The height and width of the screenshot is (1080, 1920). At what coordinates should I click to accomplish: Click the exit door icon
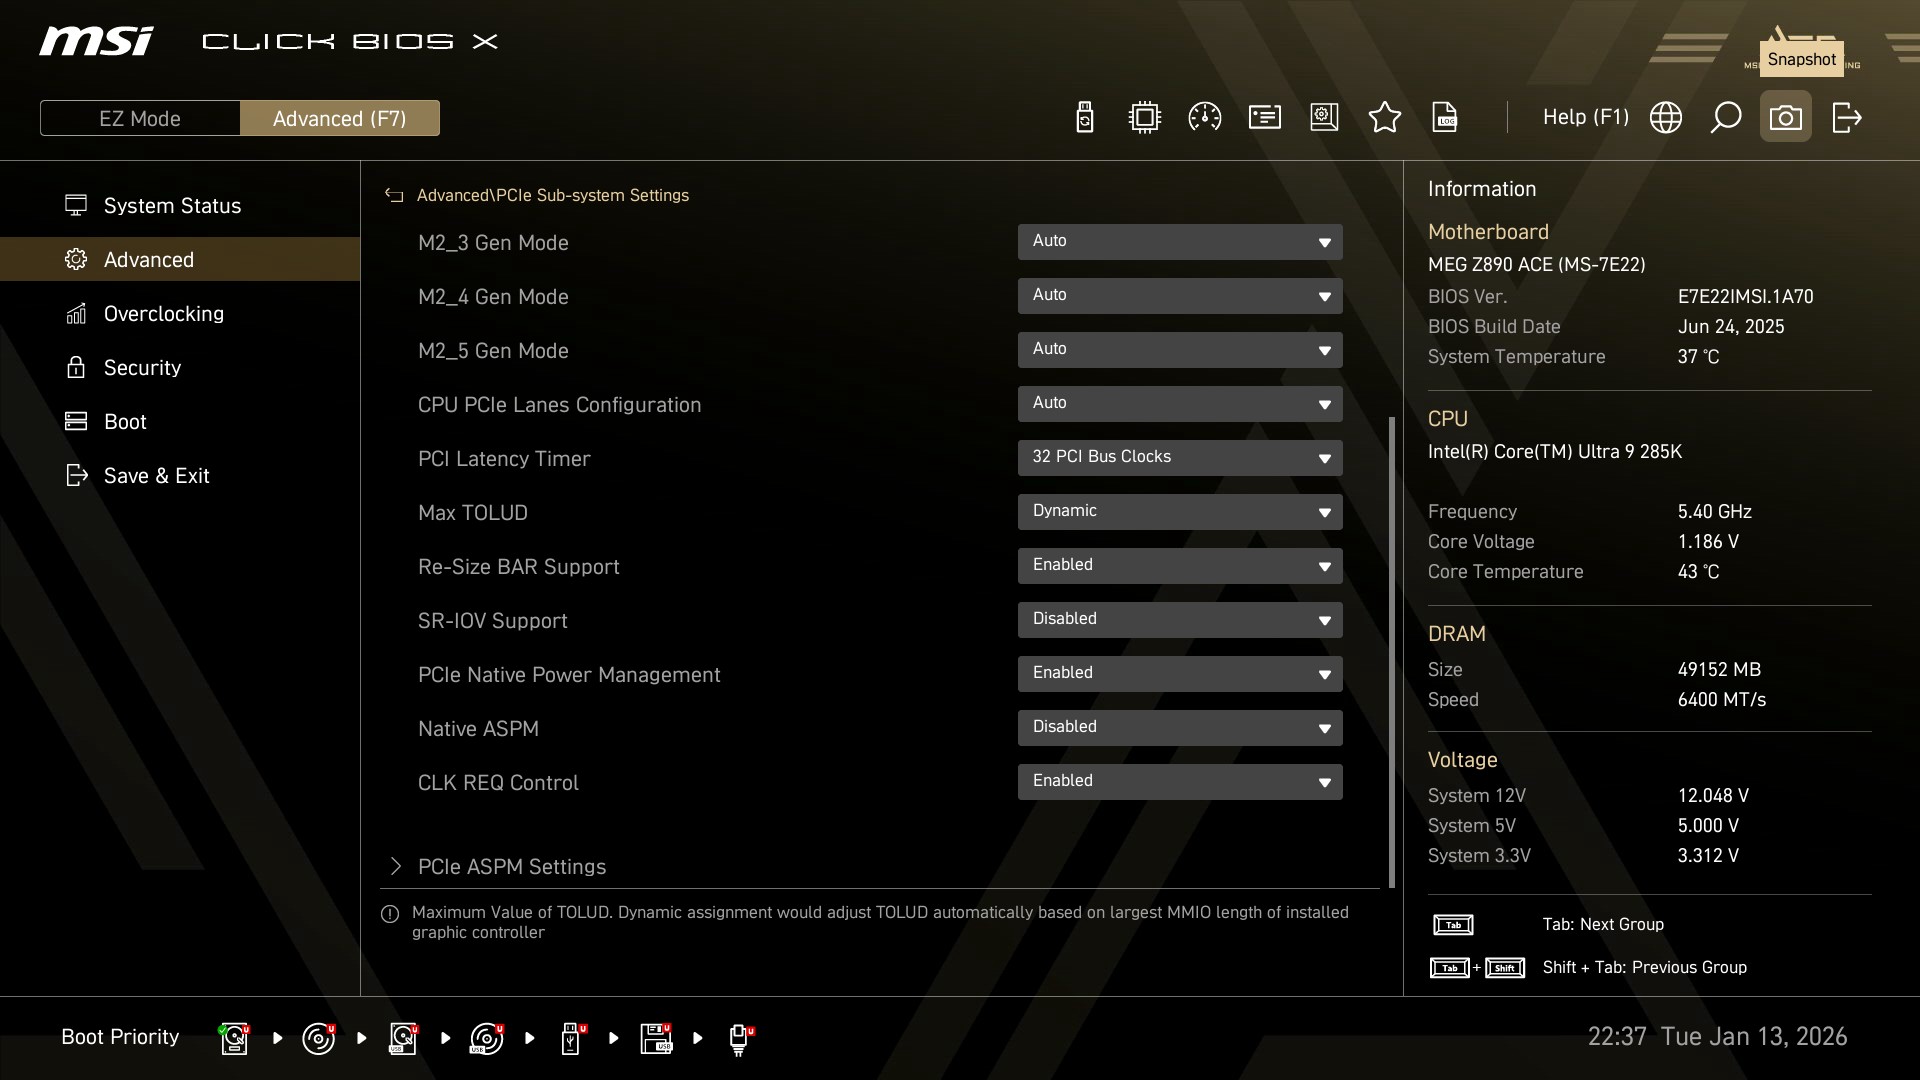(x=1846, y=118)
